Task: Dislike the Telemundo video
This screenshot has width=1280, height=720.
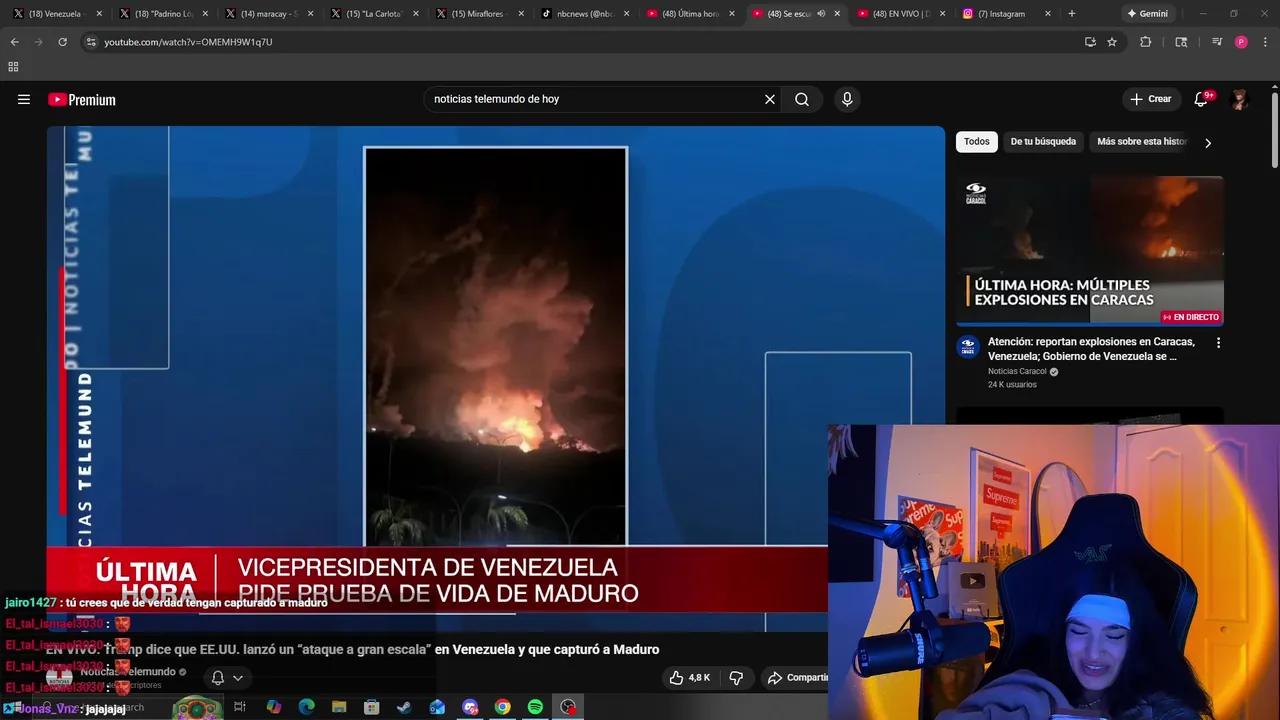Action: pos(736,678)
